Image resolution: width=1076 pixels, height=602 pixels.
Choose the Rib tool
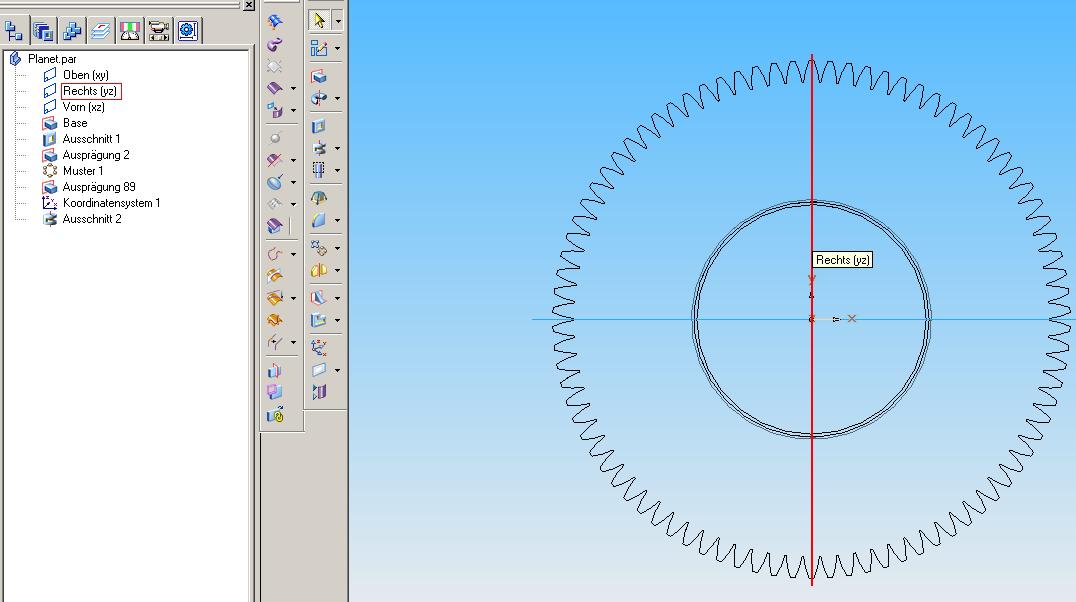pyautogui.click(x=319, y=297)
